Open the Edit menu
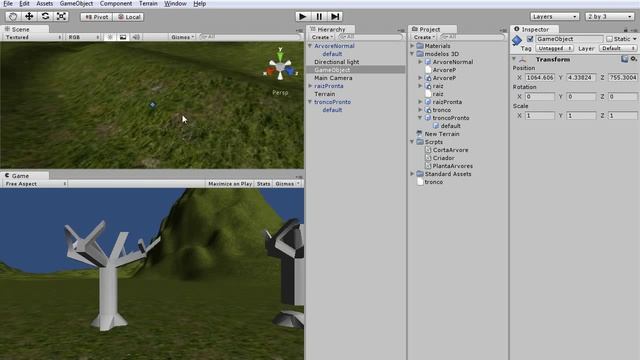640x360 pixels. coord(24,4)
